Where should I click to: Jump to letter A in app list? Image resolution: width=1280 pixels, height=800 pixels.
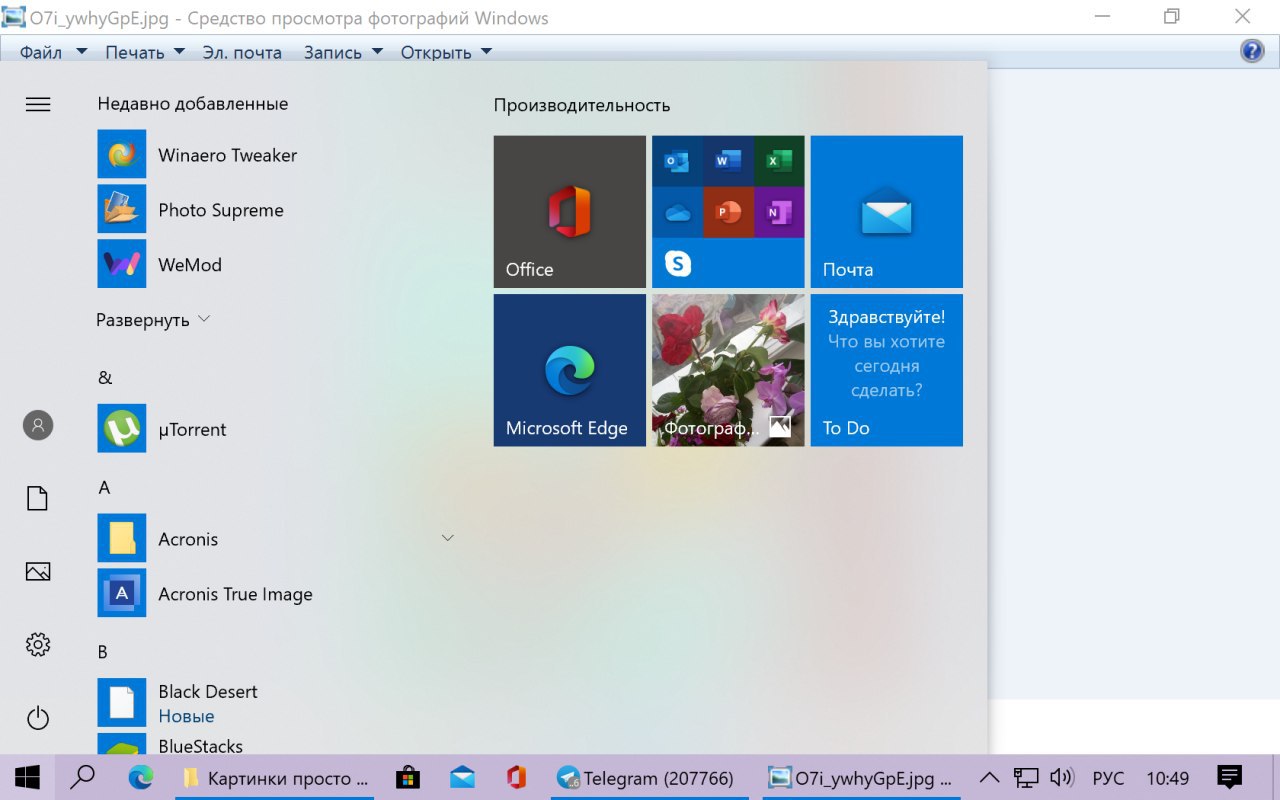[x=104, y=488]
